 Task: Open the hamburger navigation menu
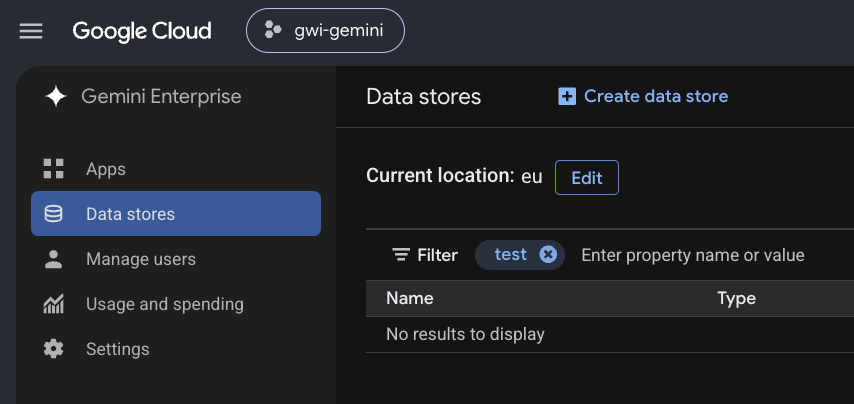tap(31, 31)
